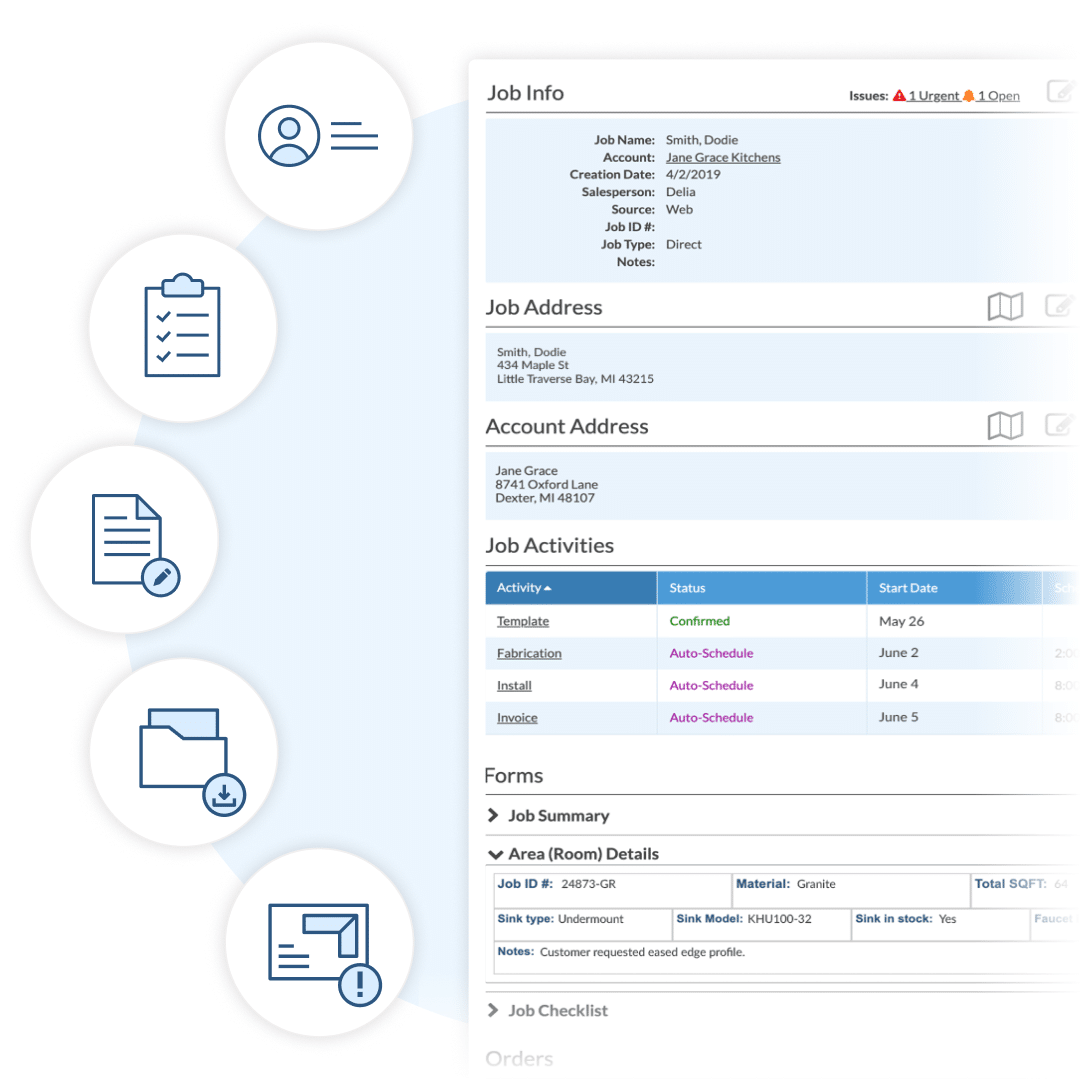The width and height of the screenshot is (1080, 1080).
Task: Open the Jane Grace Kitchens account link
Action: click(x=723, y=157)
